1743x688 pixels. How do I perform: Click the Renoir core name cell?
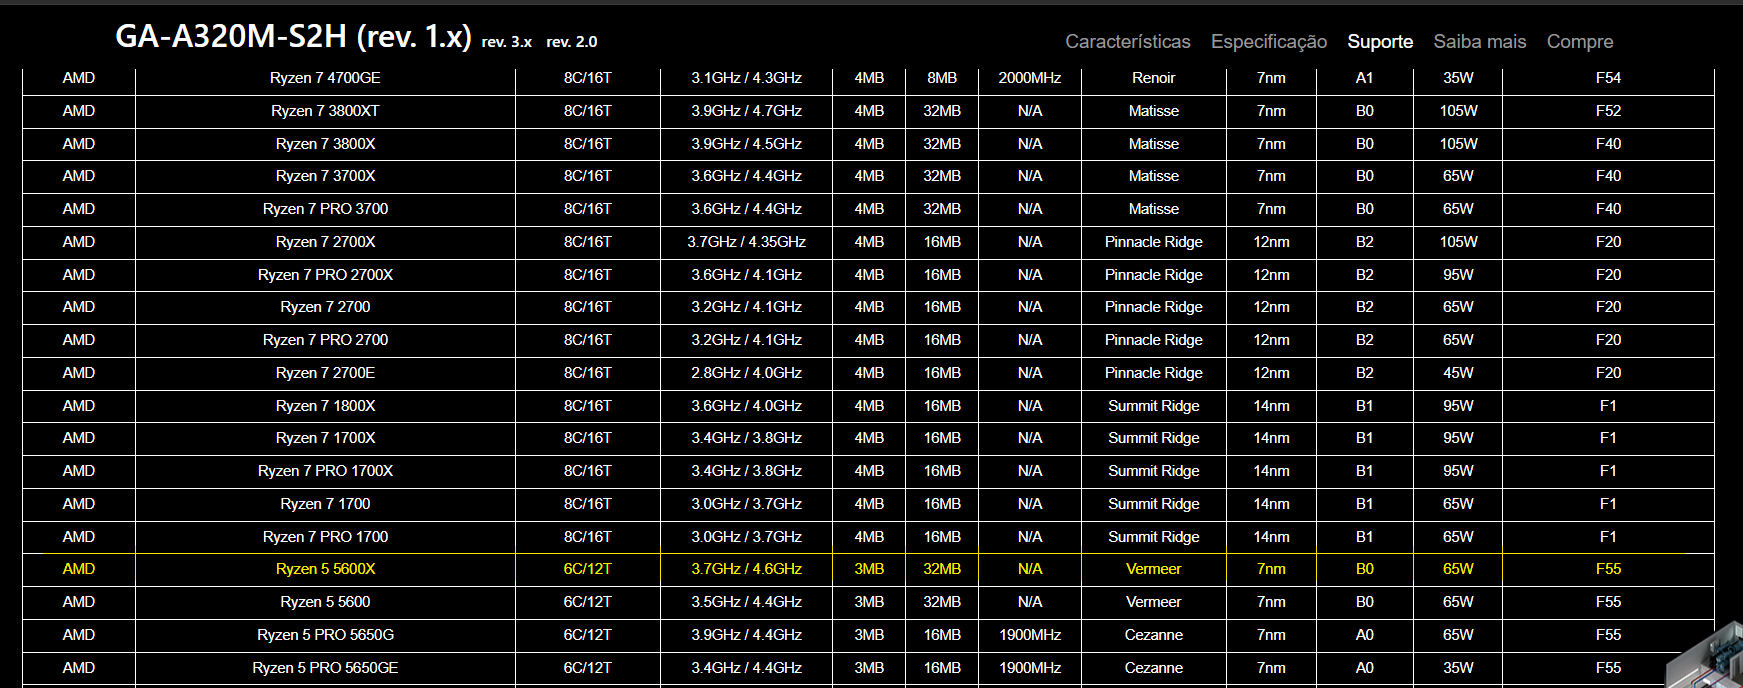click(1154, 78)
